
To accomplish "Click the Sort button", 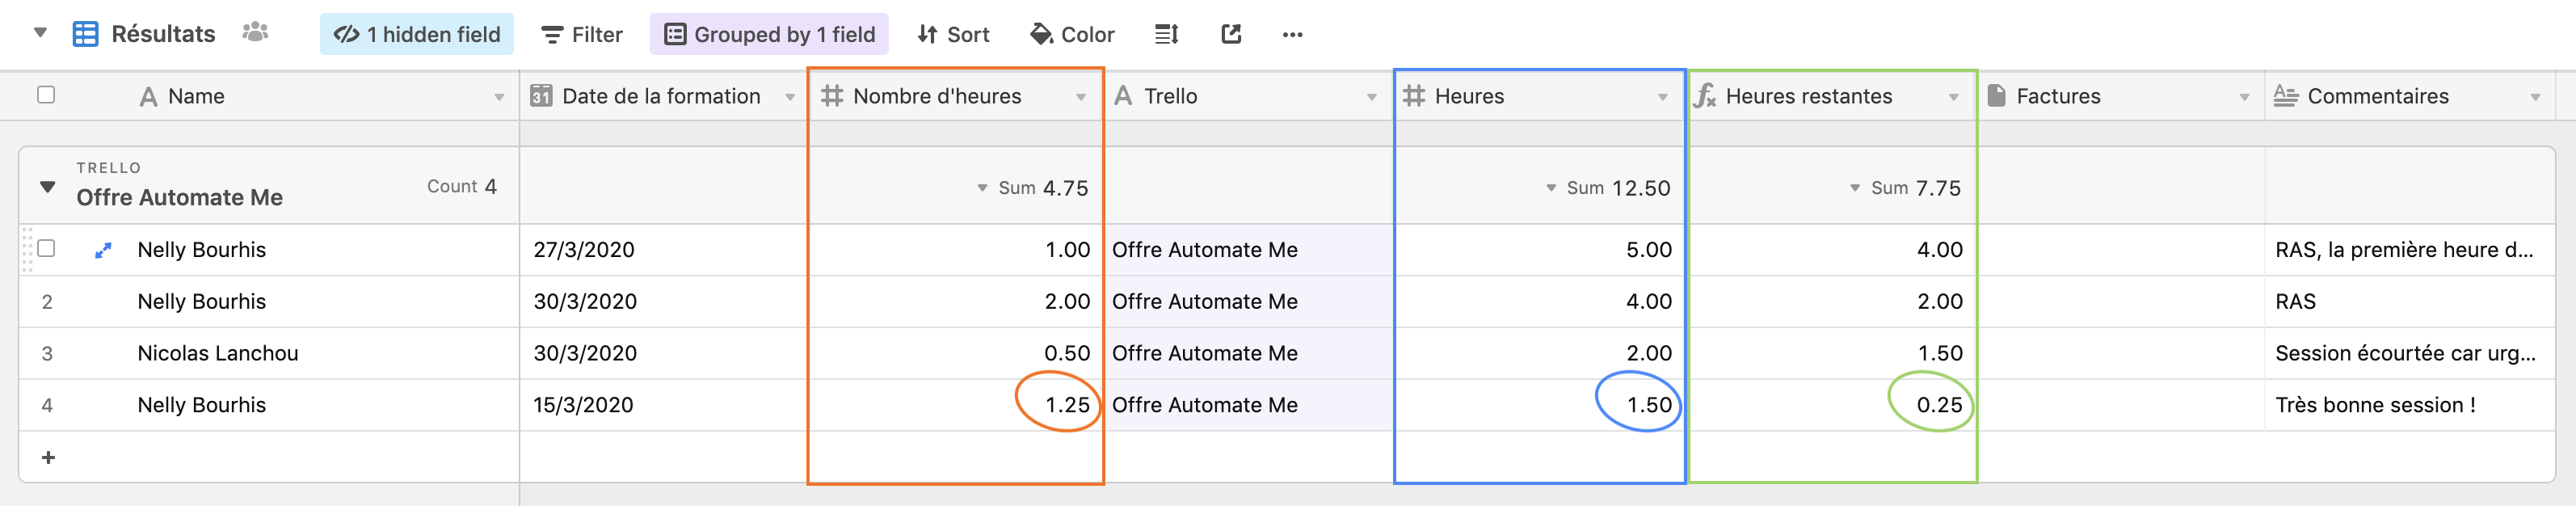I will [x=953, y=35].
